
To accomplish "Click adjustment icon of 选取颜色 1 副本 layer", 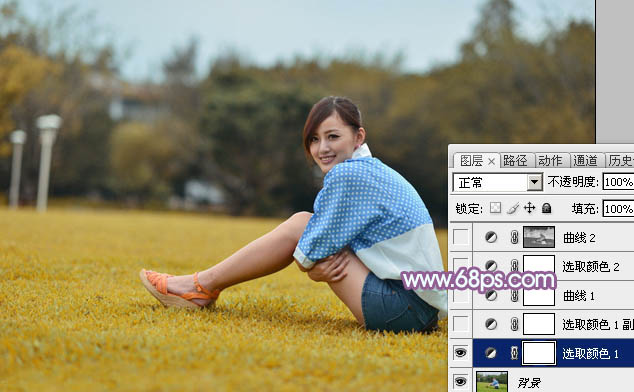I will pos(491,324).
